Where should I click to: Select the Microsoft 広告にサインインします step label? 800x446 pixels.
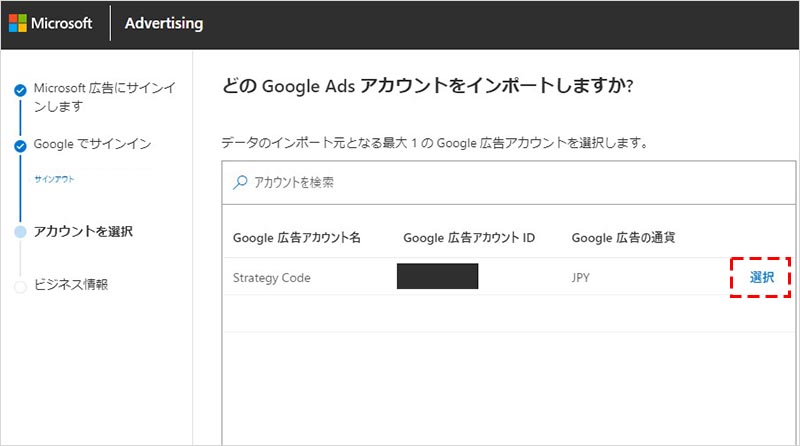click(104, 97)
